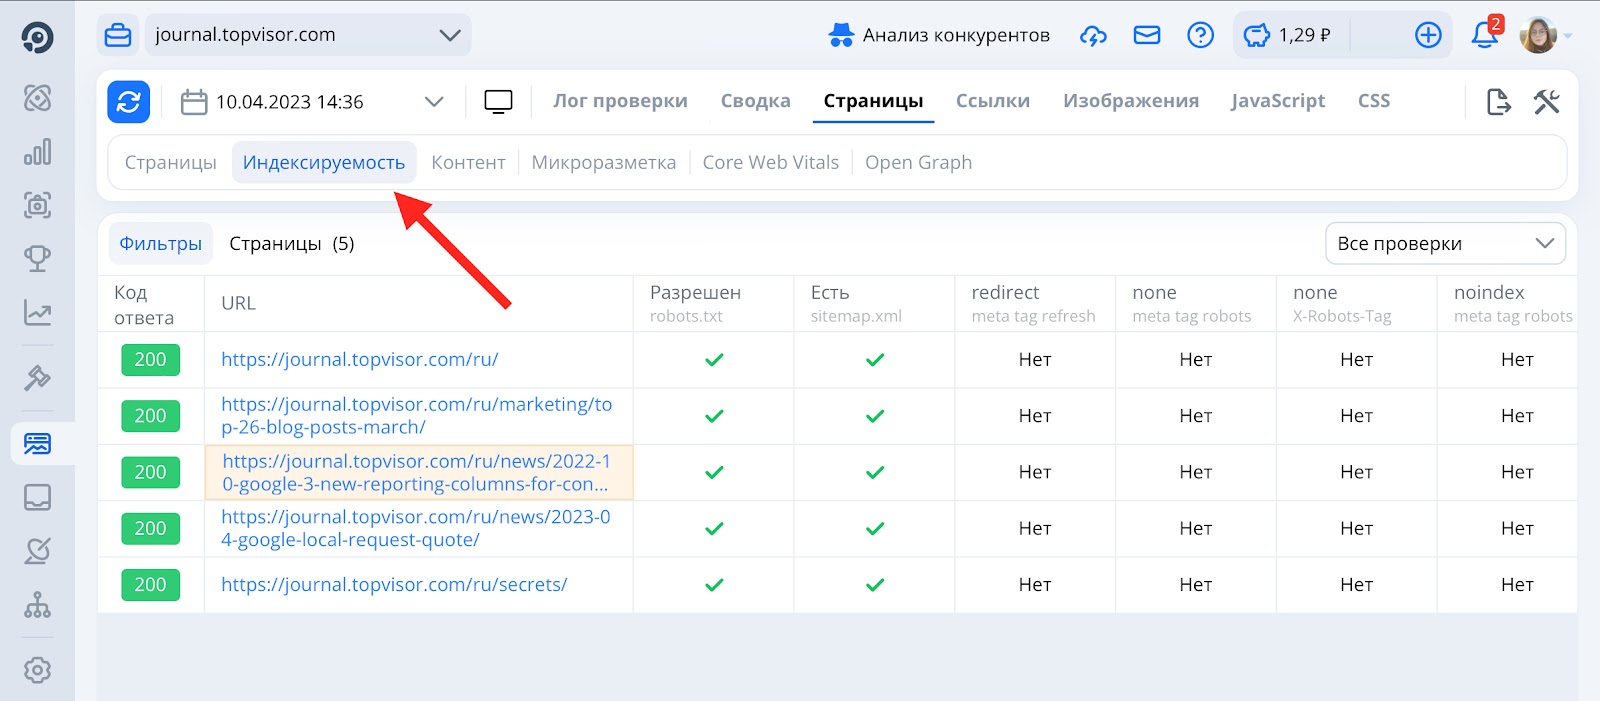Switch to the Ссылки tab
This screenshot has width=1600, height=701.
click(x=992, y=101)
